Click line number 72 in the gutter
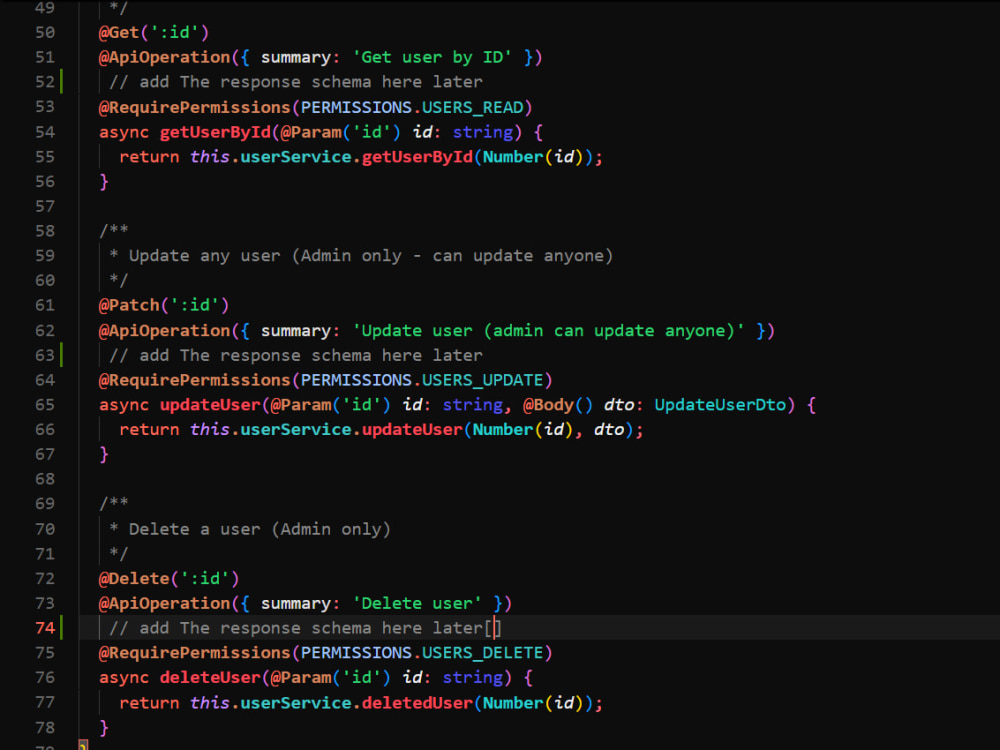Viewport: 1000px width, 750px height. pos(45,578)
